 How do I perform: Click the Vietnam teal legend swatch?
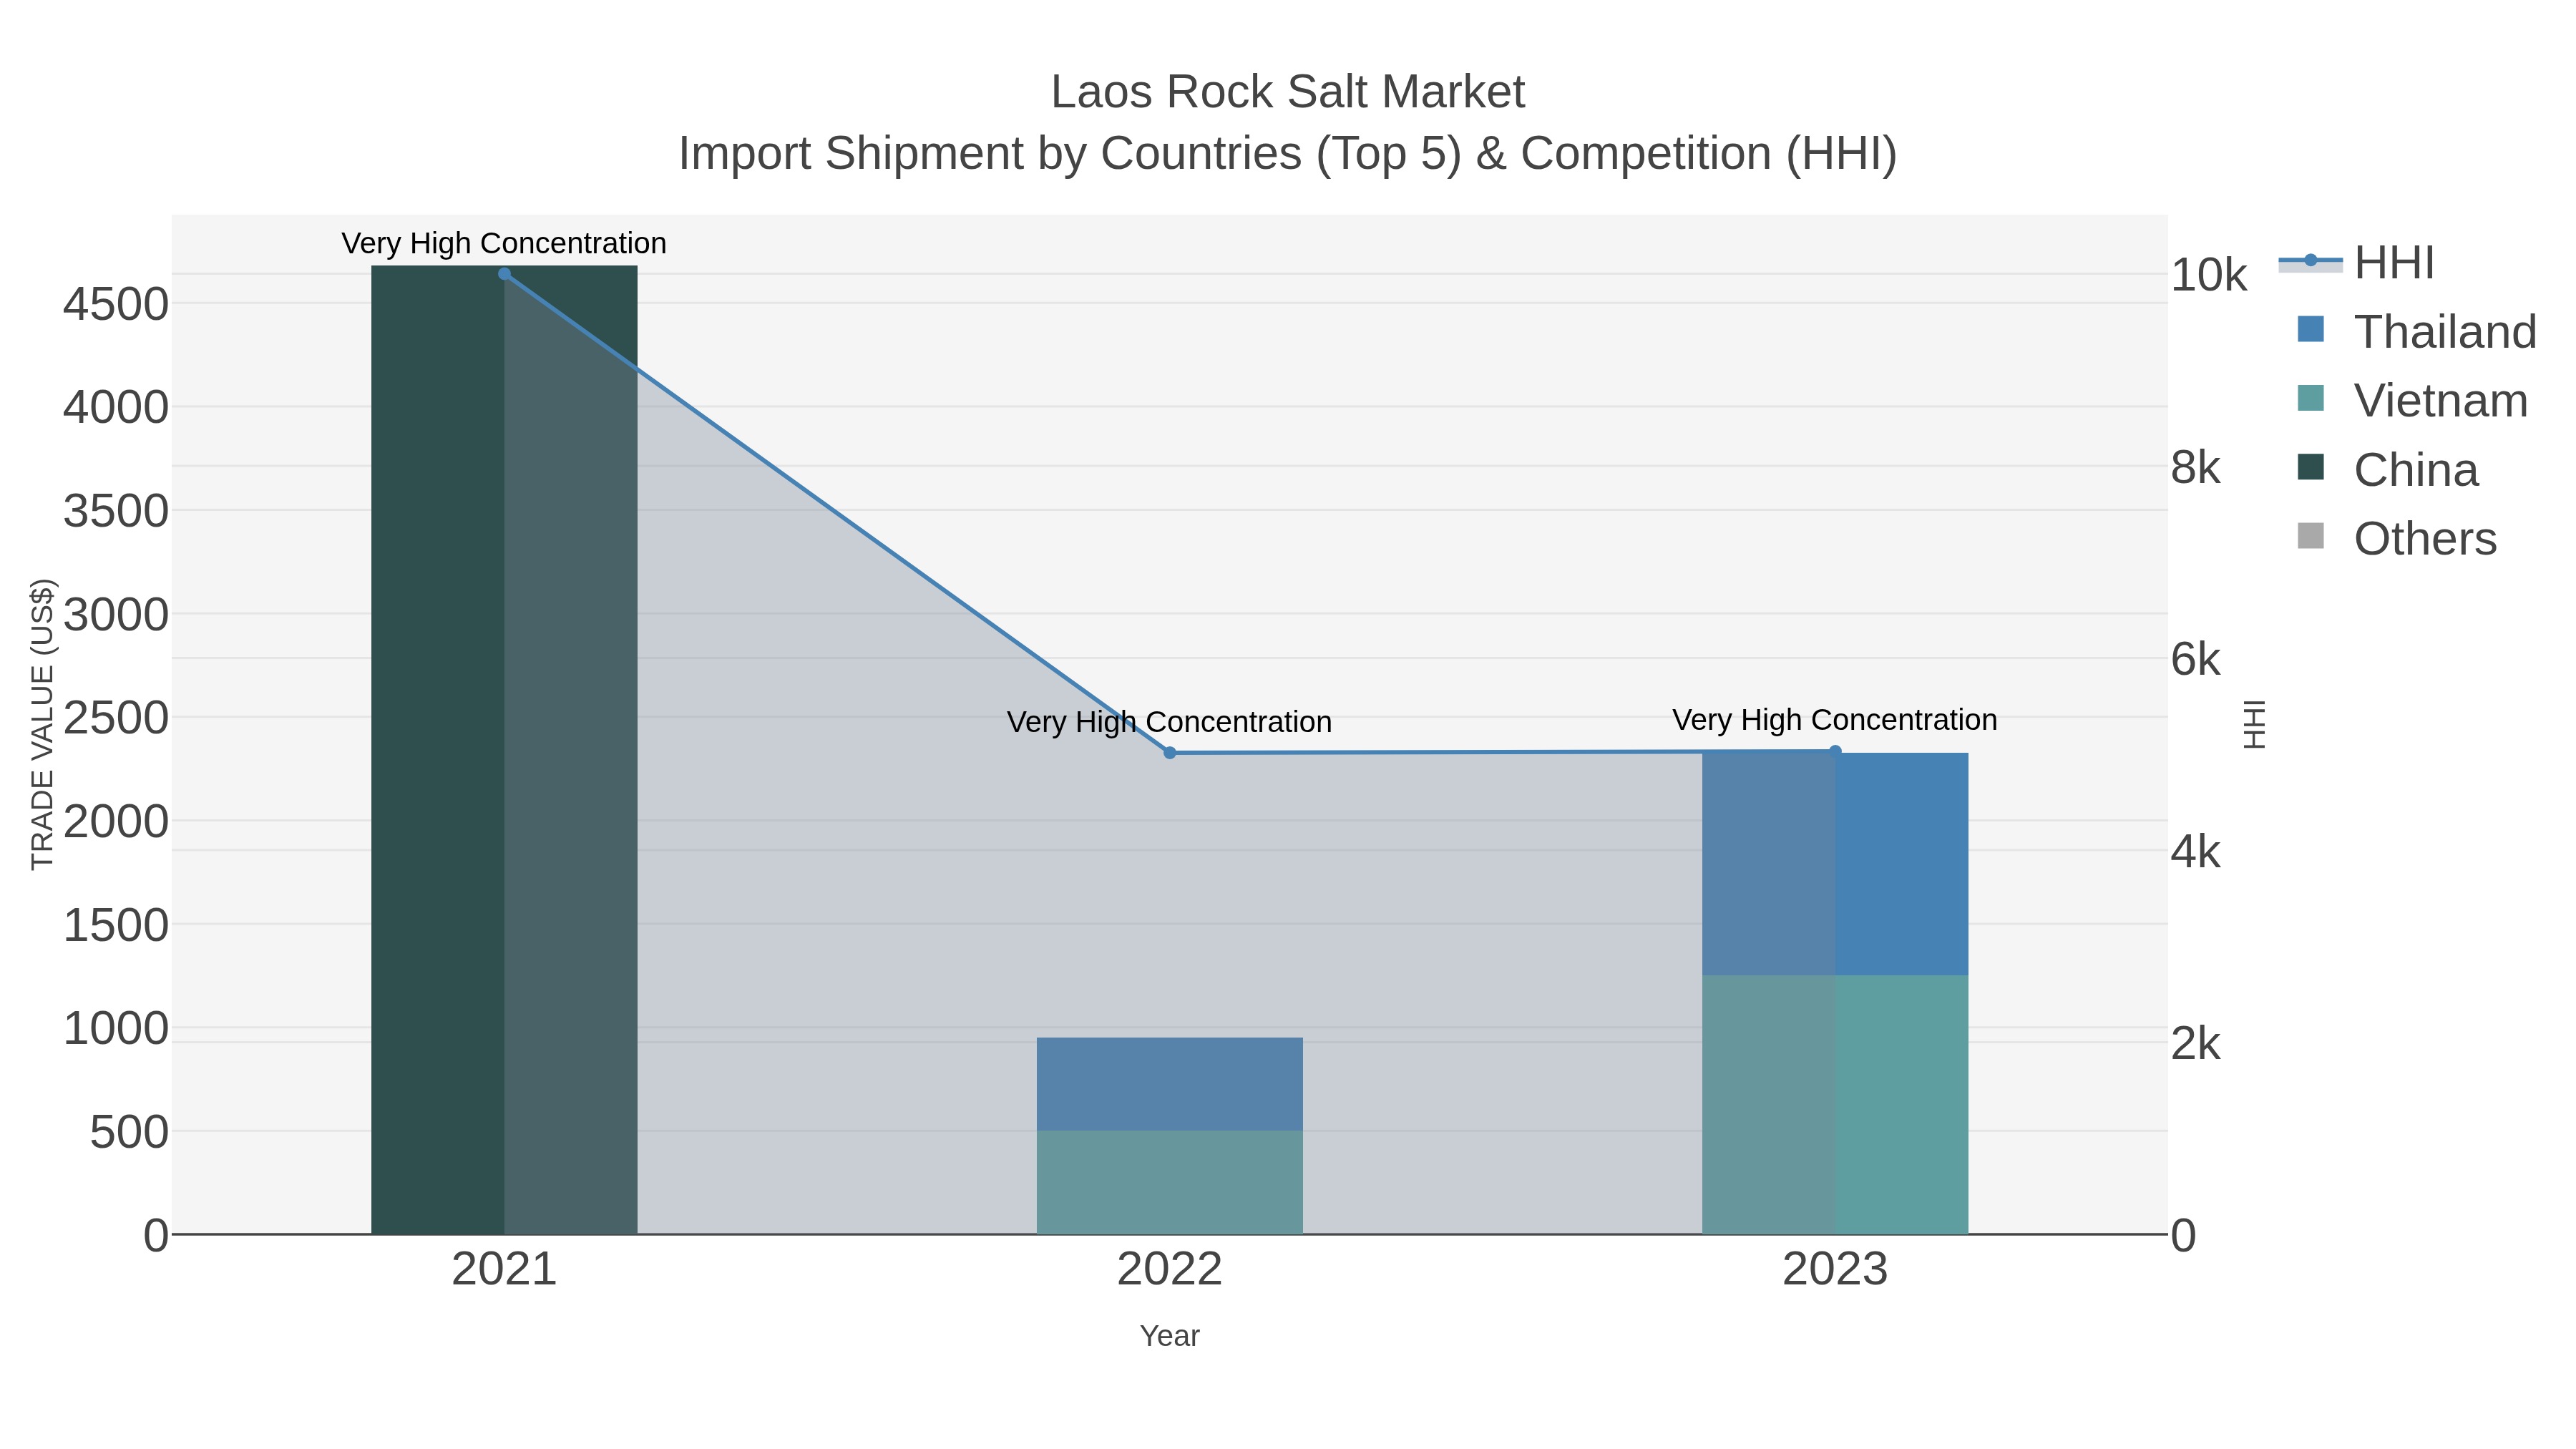2311,397
